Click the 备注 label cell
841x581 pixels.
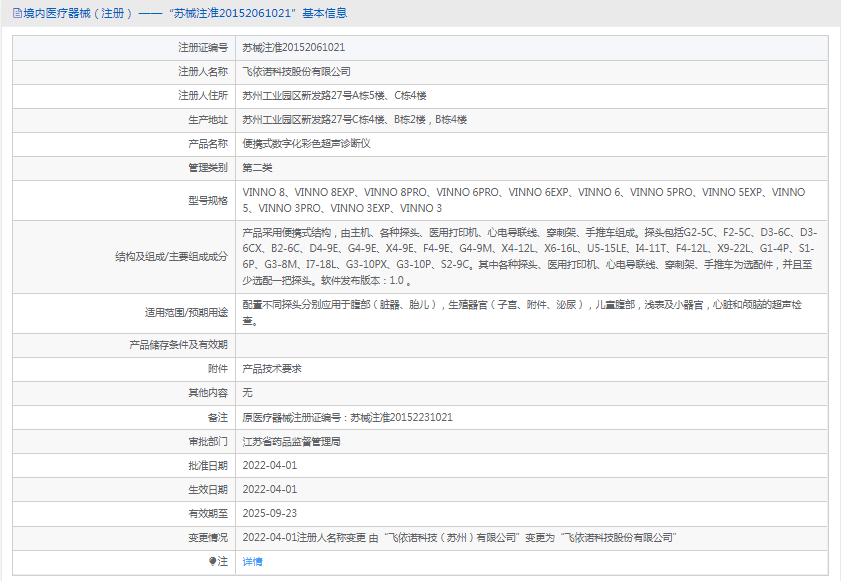point(124,417)
